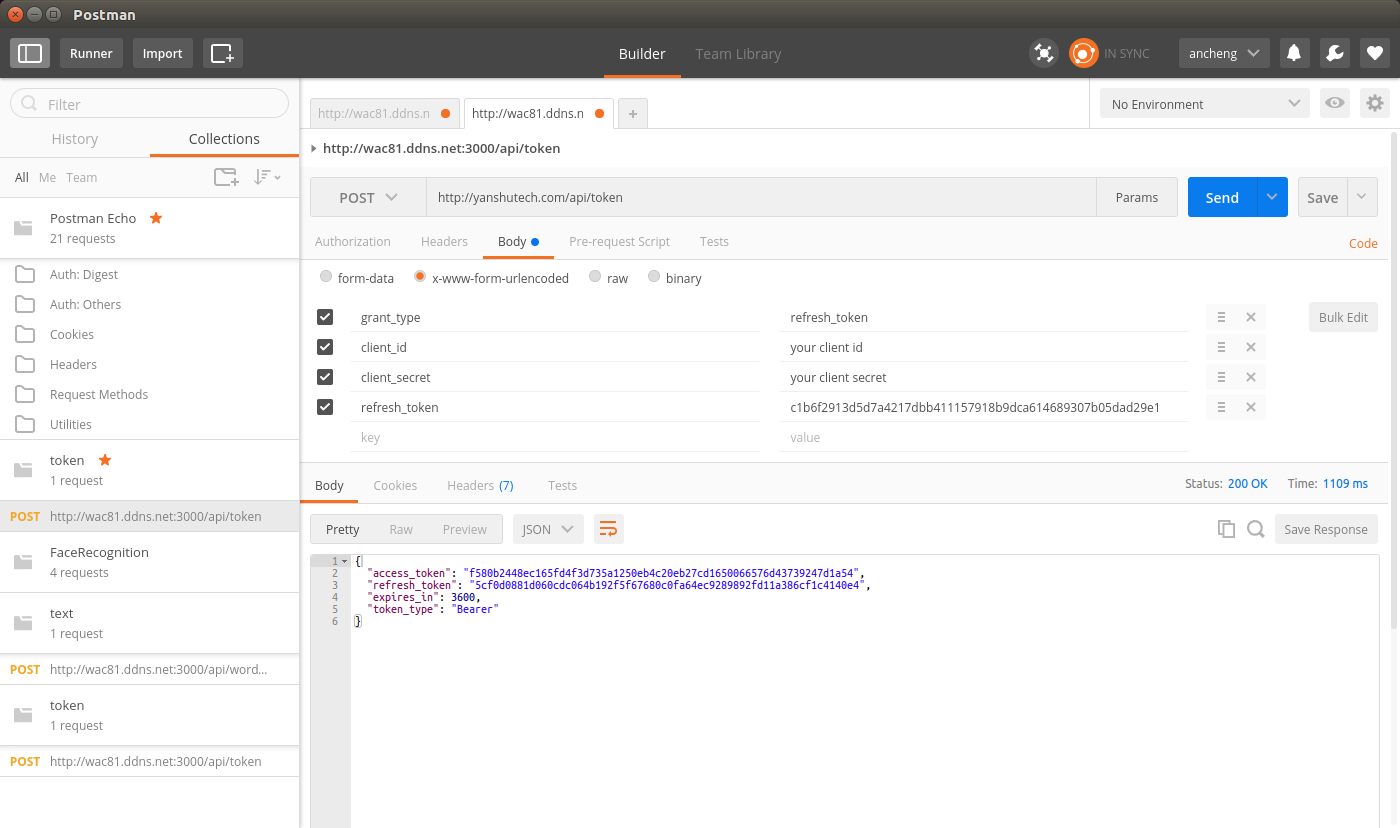Open new window icon next to Import
The image size is (1400, 828).
pyautogui.click(x=223, y=53)
